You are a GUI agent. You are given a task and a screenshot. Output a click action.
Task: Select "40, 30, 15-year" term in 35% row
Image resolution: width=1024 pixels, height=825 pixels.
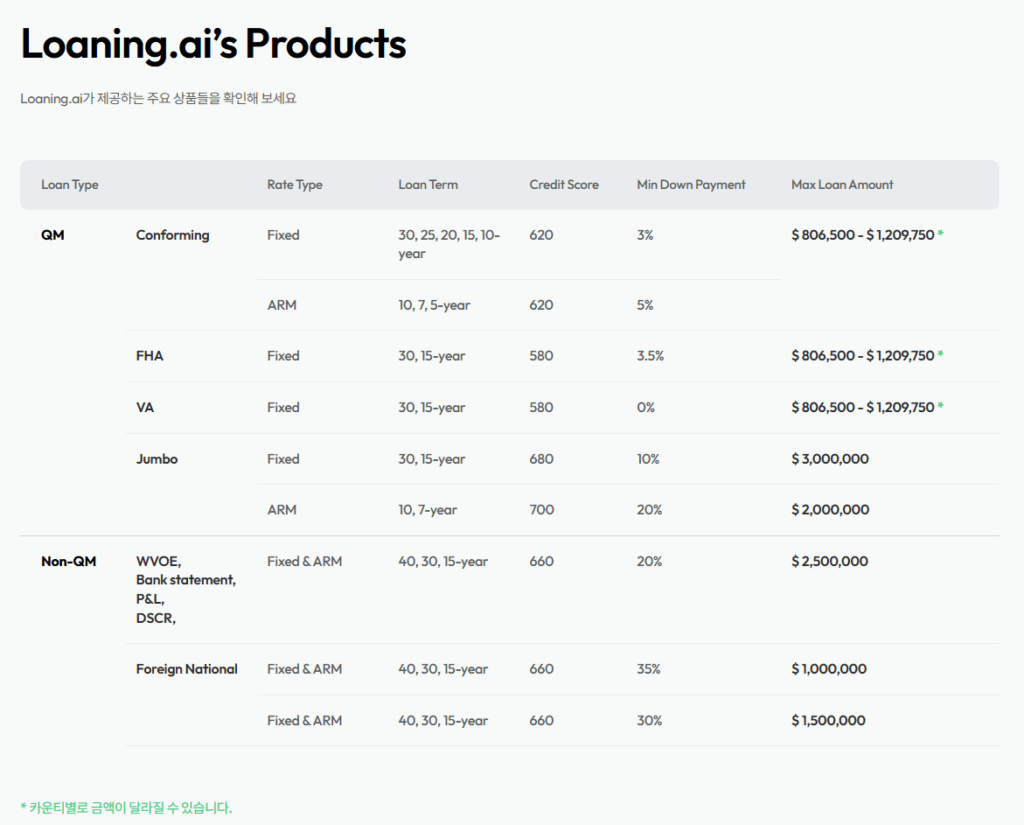point(443,670)
